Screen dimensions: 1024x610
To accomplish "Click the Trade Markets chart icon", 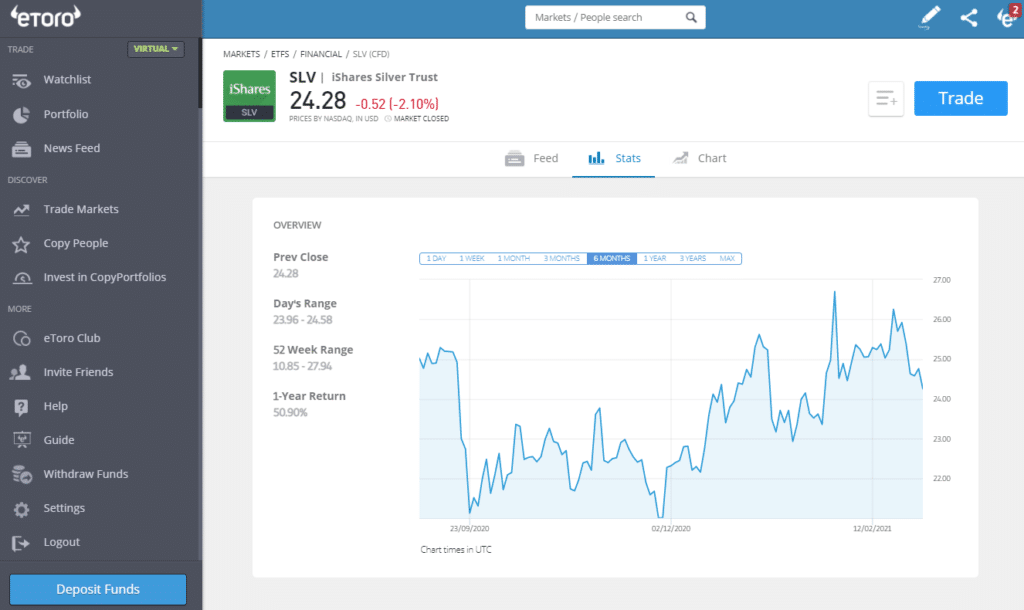I will click(x=21, y=210).
